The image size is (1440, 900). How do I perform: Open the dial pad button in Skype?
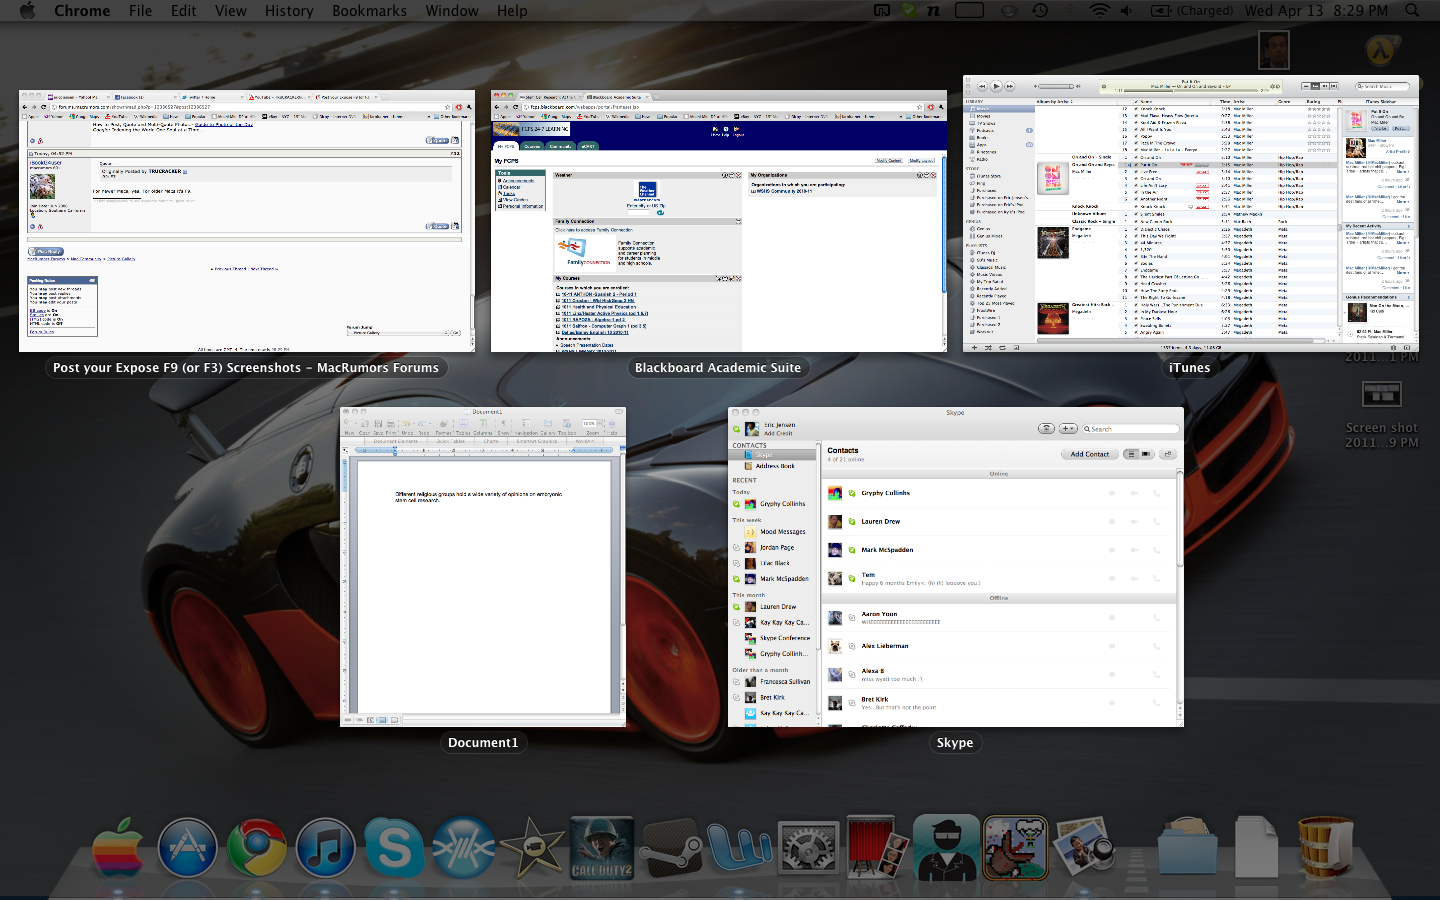[x=1046, y=428]
